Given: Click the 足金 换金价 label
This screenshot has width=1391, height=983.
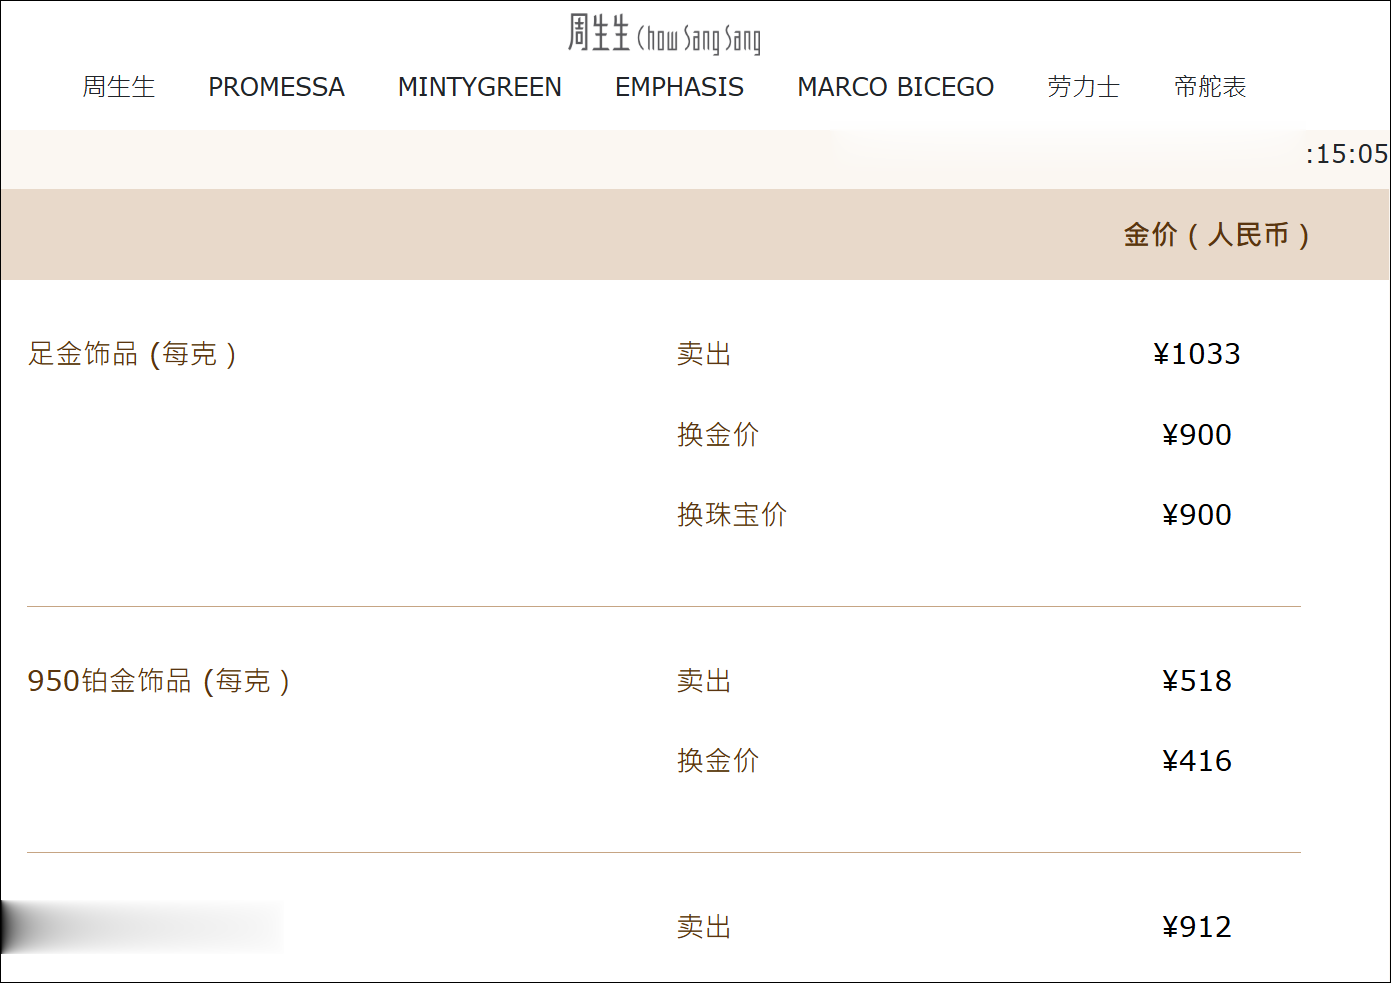Looking at the screenshot, I should coord(718,435).
